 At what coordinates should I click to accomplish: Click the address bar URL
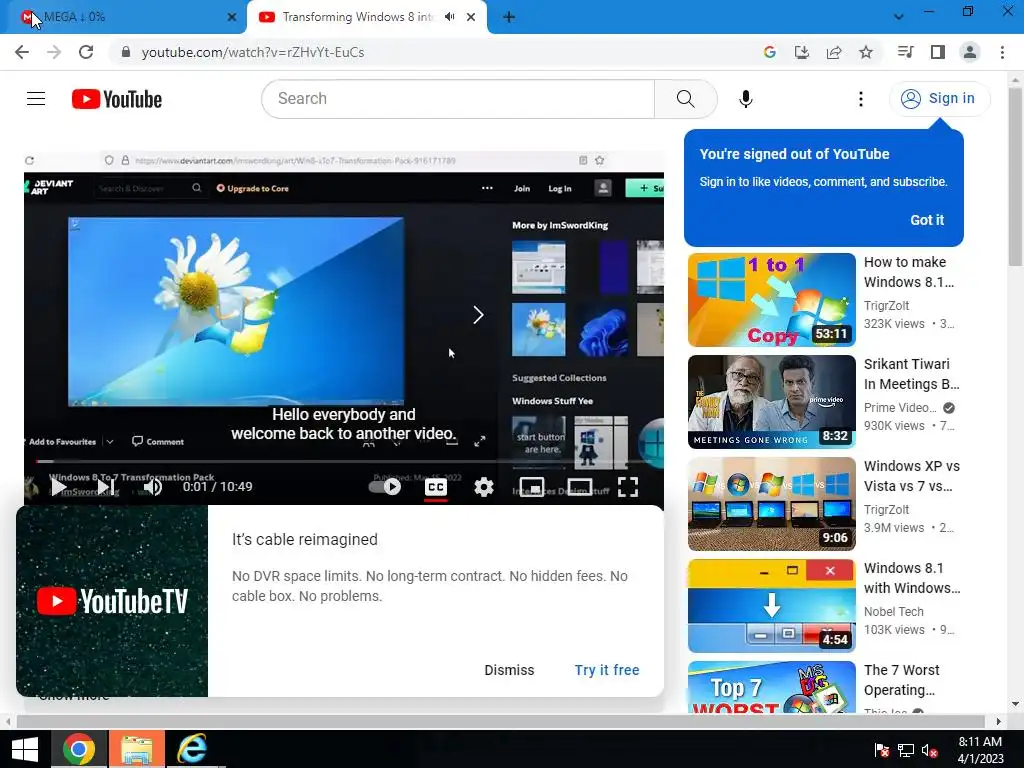[x=253, y=52]
